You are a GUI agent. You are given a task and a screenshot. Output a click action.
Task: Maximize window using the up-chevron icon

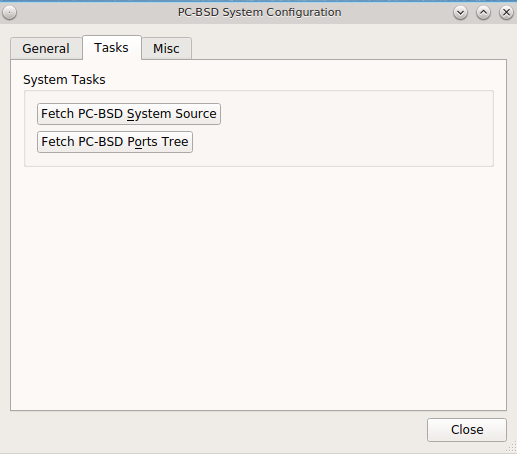click(483, 13)
